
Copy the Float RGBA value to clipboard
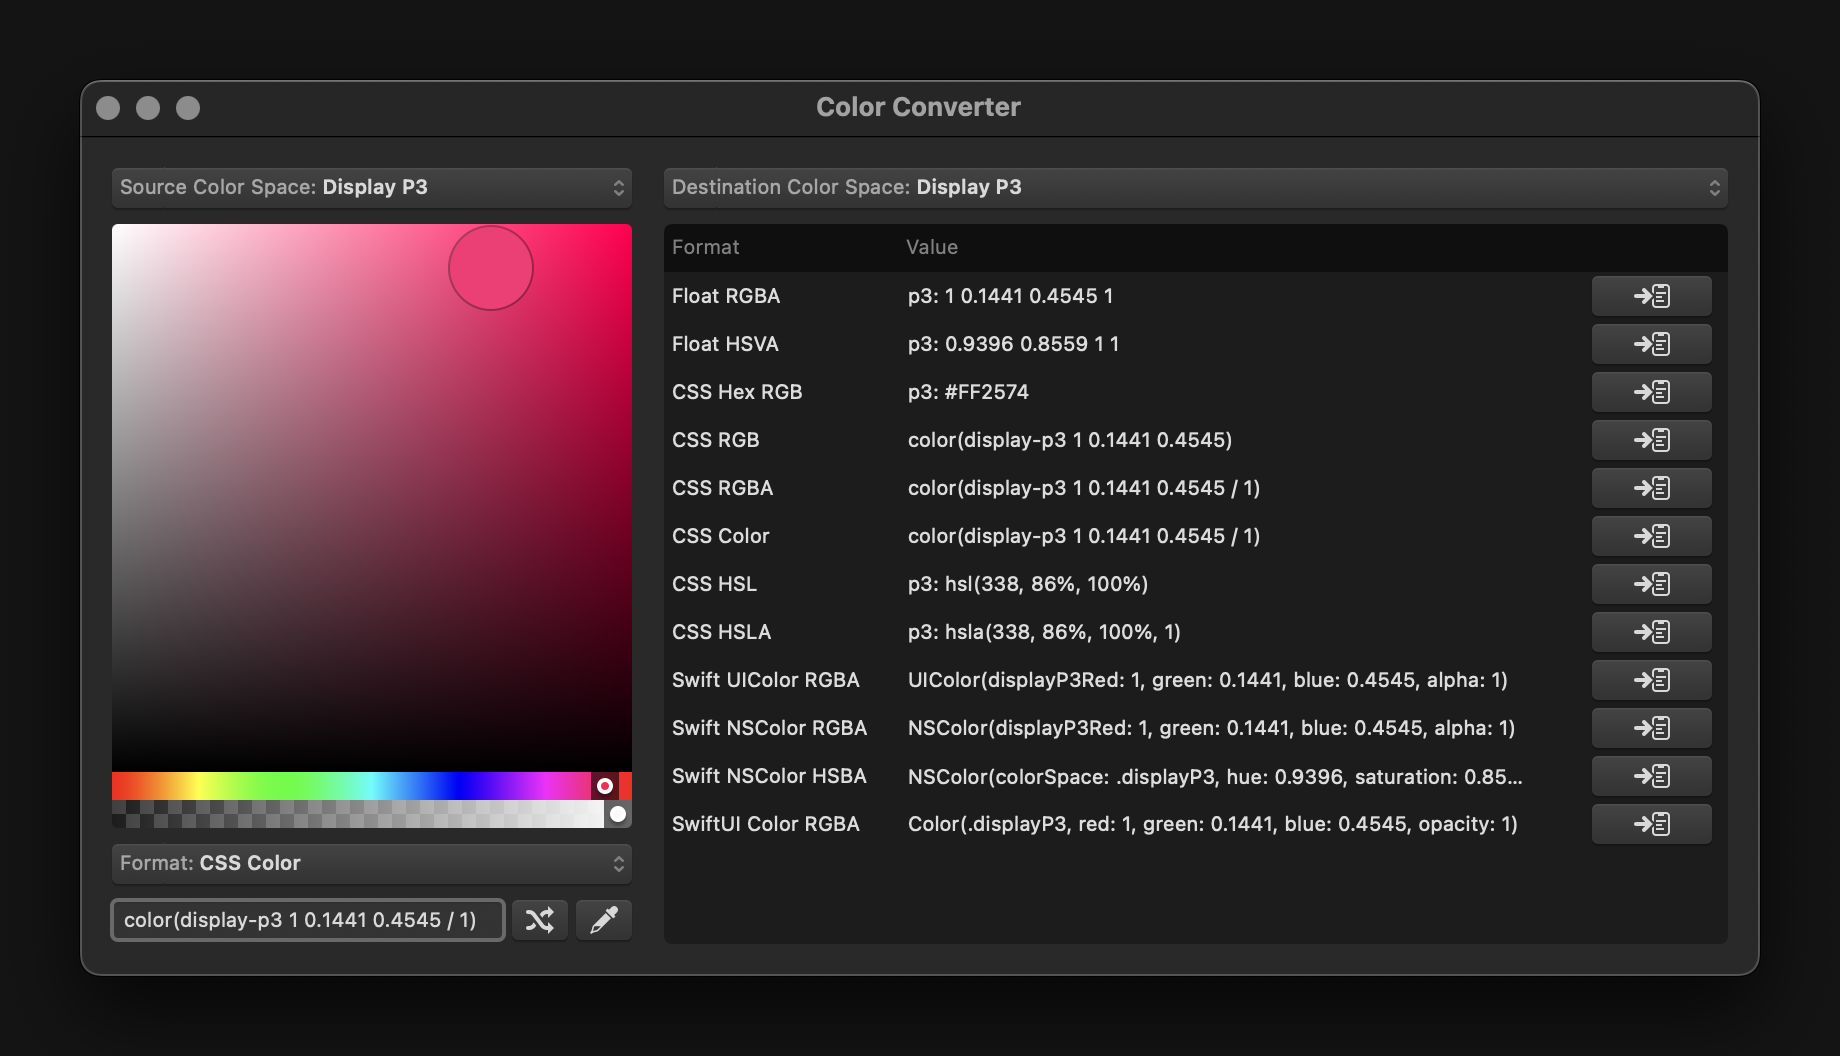(x=1651, y=296)
